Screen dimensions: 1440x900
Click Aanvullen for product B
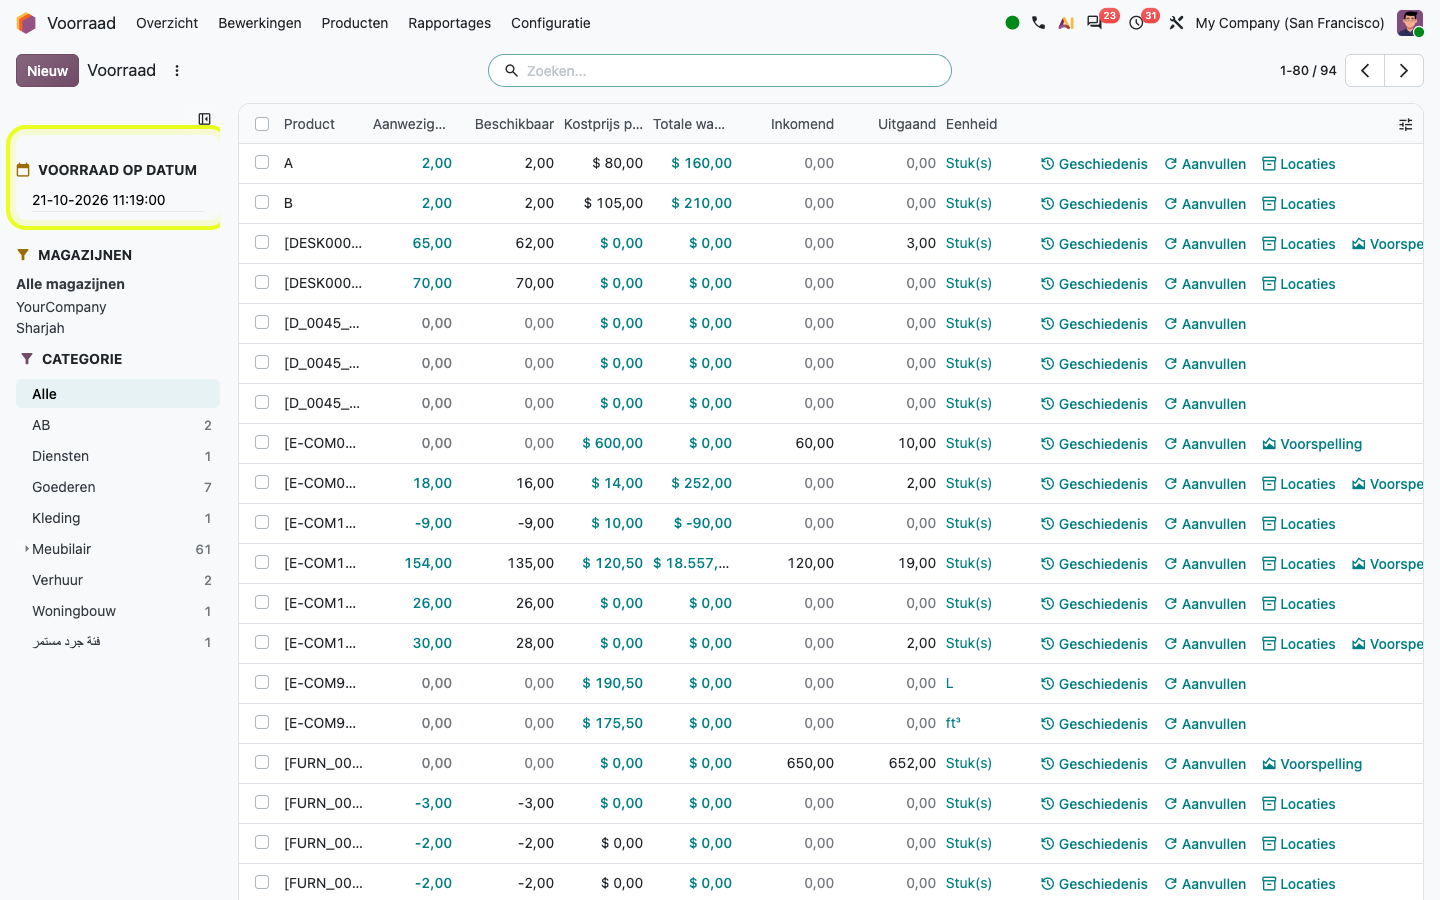pos(1205,204)
